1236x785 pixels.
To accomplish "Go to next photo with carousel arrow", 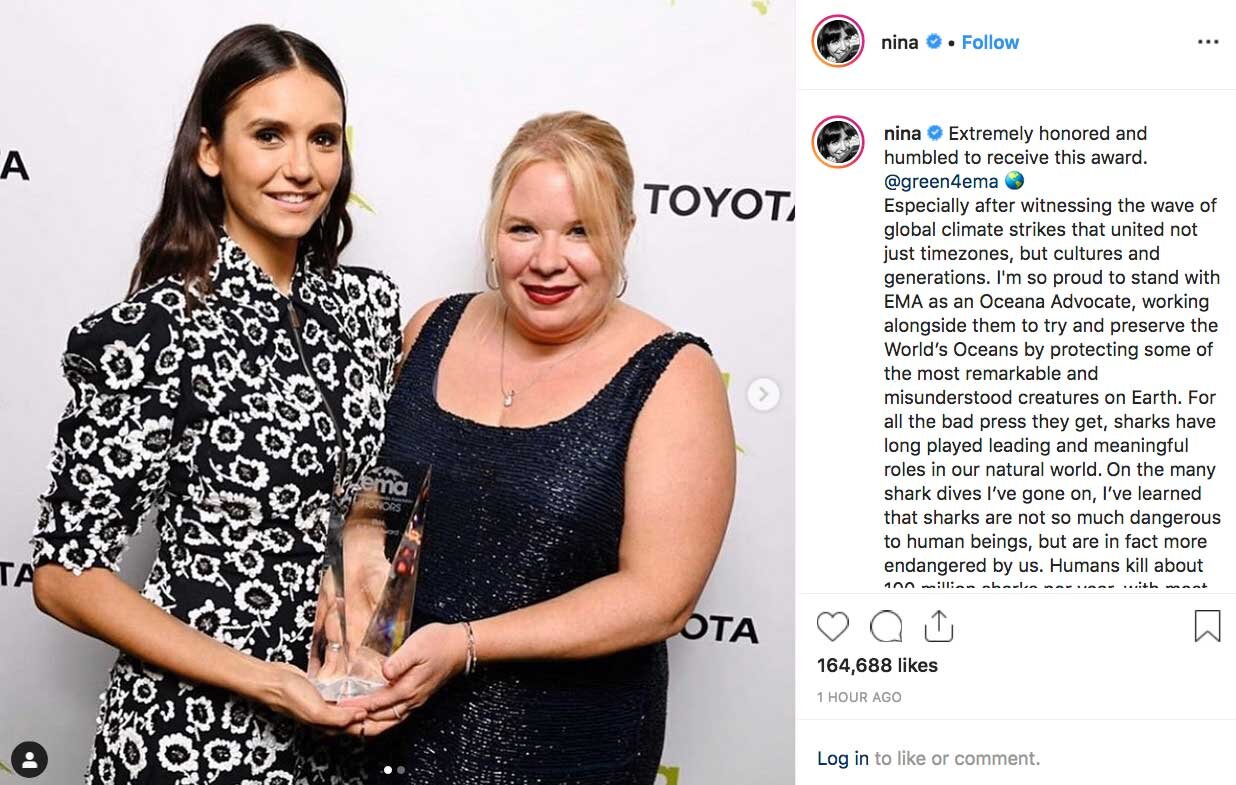I will tap(763, 394).
